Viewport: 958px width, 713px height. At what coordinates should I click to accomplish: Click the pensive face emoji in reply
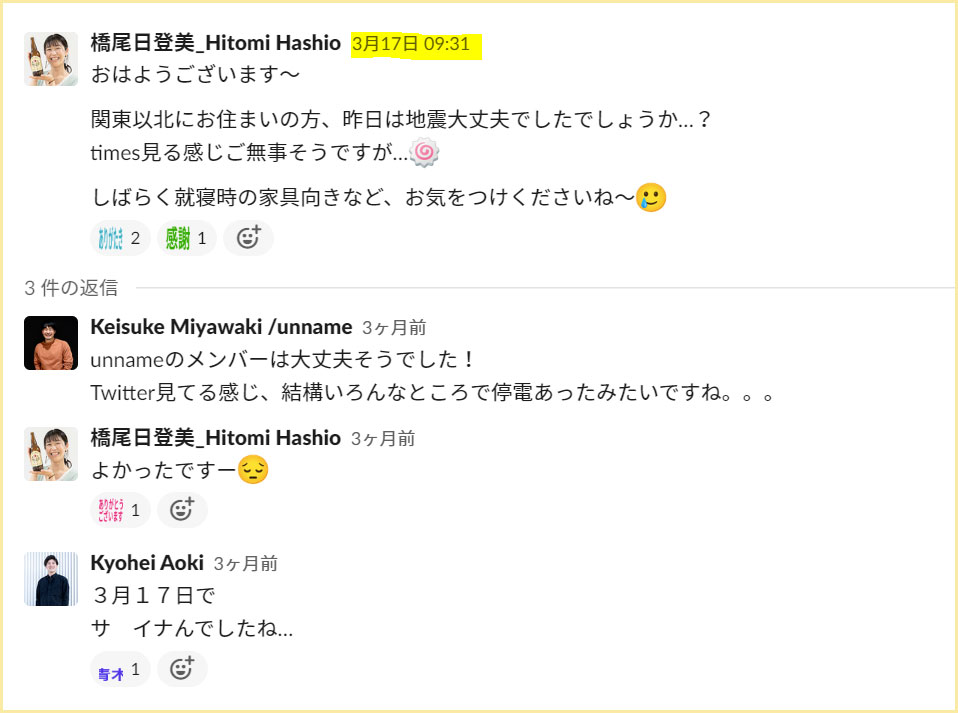click(x=253, y=470)
